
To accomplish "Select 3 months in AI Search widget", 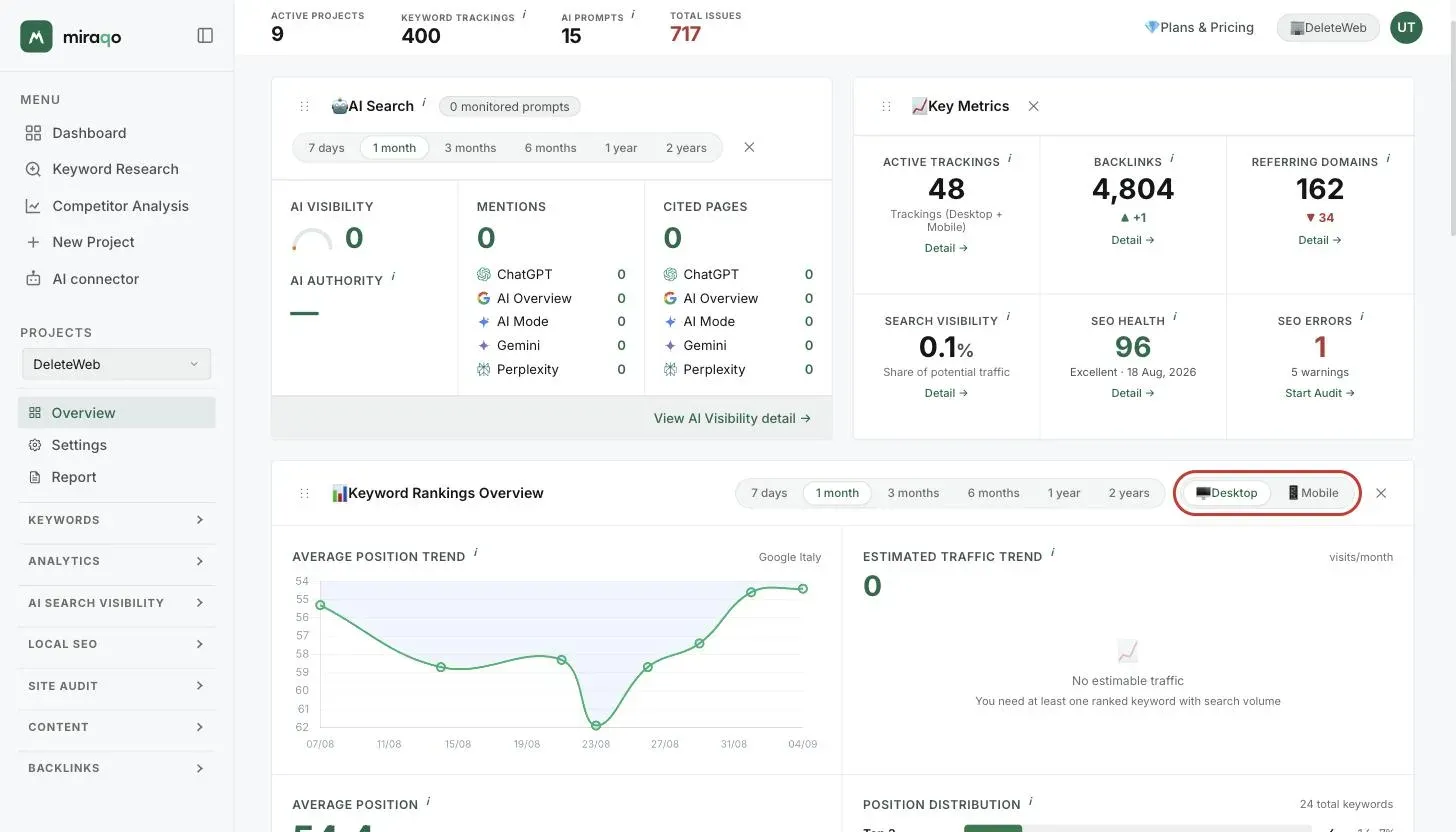I will tap(470, 148).
